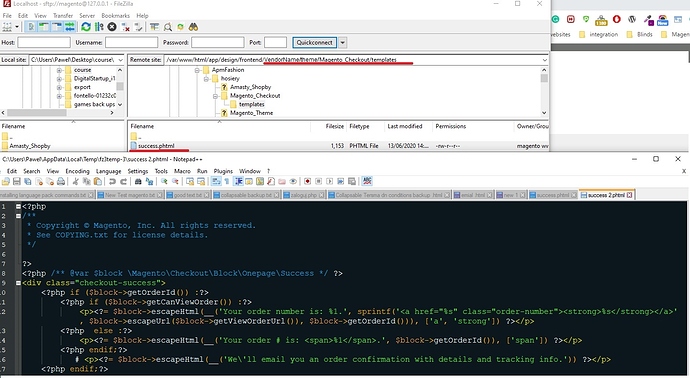690x378 pixels.
Task: Collapse the ApmFashion folder in remote tree
Action: pos(197,70)
